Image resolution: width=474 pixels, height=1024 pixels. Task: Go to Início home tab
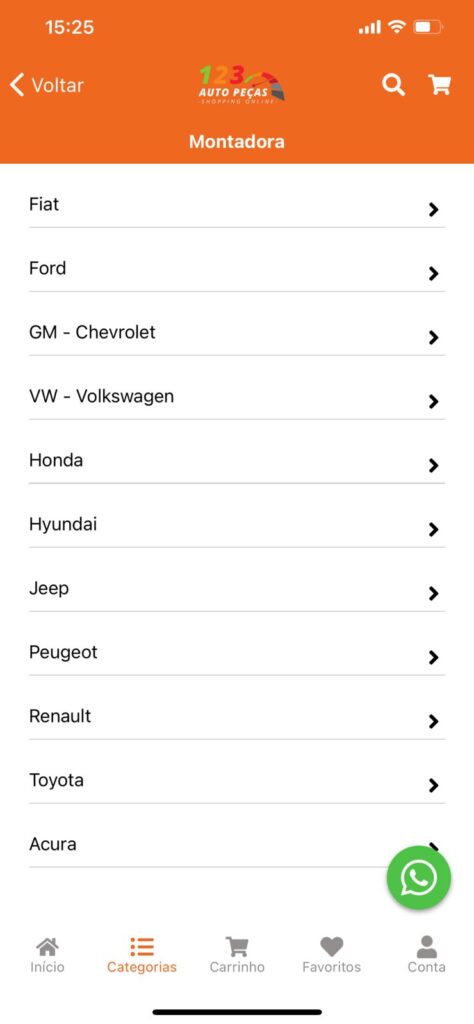(x=47, y=955)
